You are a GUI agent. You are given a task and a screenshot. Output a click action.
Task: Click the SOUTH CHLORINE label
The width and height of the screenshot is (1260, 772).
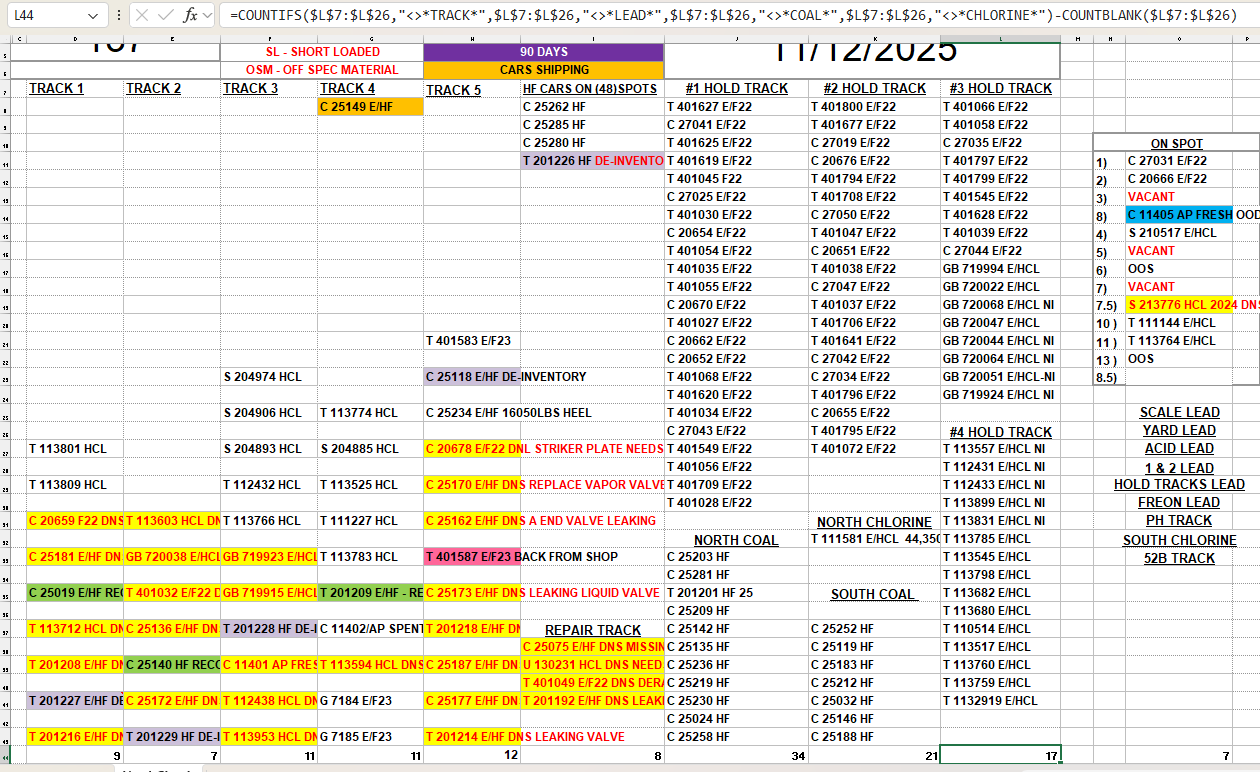tap(1179, 540)
